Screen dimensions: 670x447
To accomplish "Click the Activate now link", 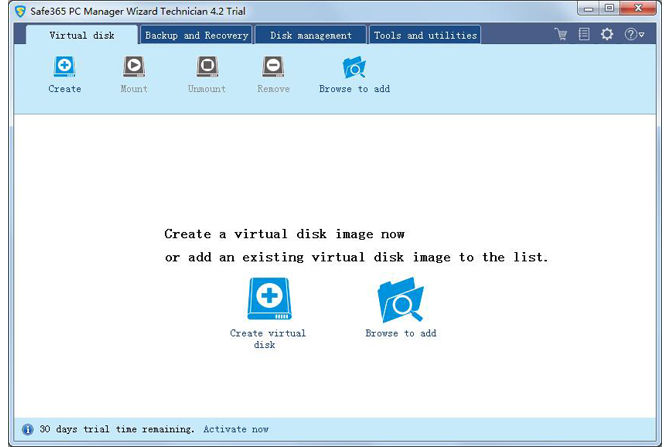I will click(236, 429).
